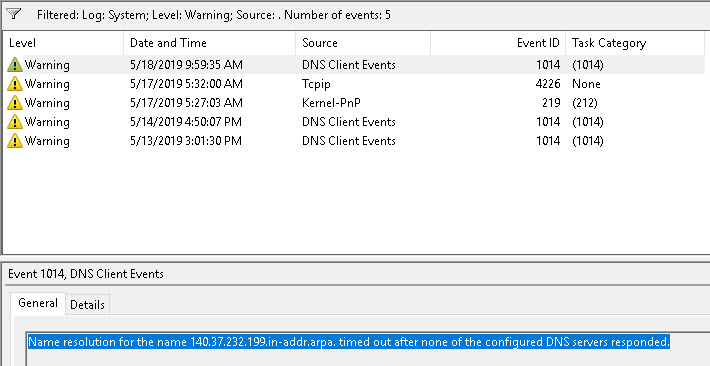Click event ID 1014 on 5/18/2019 row
Viewport: 710px width, 366px height.
(548, 65)
